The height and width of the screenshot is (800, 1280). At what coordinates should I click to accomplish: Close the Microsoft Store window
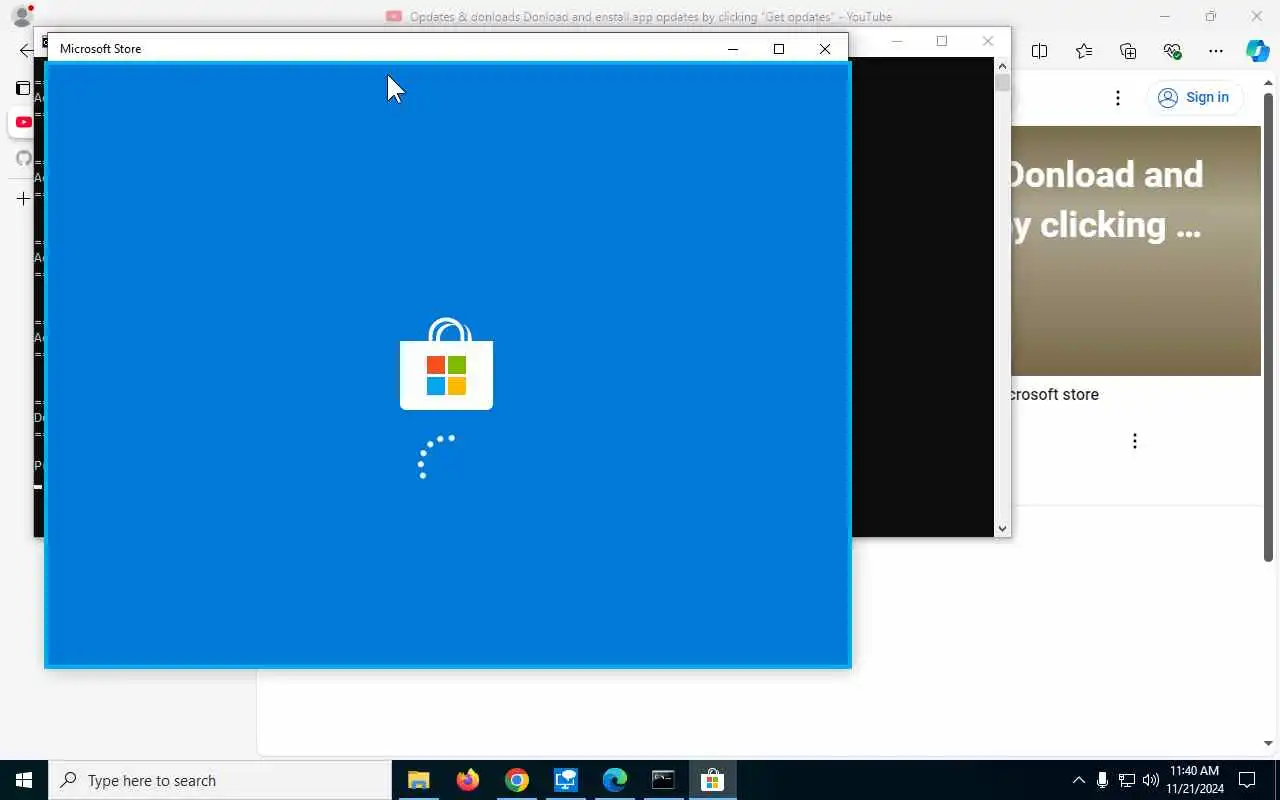(x=825, y=49)
